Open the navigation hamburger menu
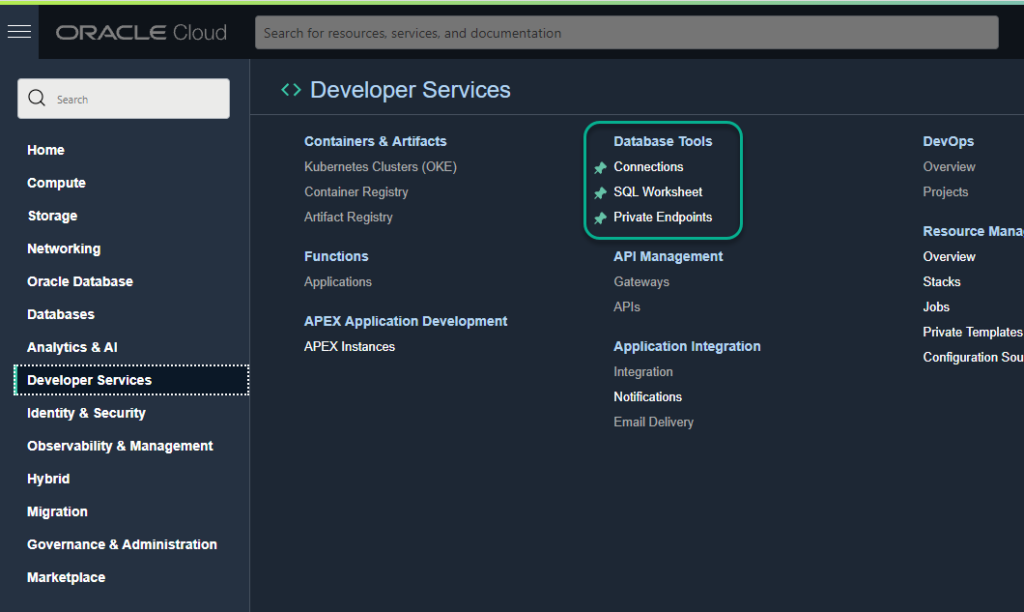Image resolution: width=1024 pixels, height=612 pixels. [18, 31]
